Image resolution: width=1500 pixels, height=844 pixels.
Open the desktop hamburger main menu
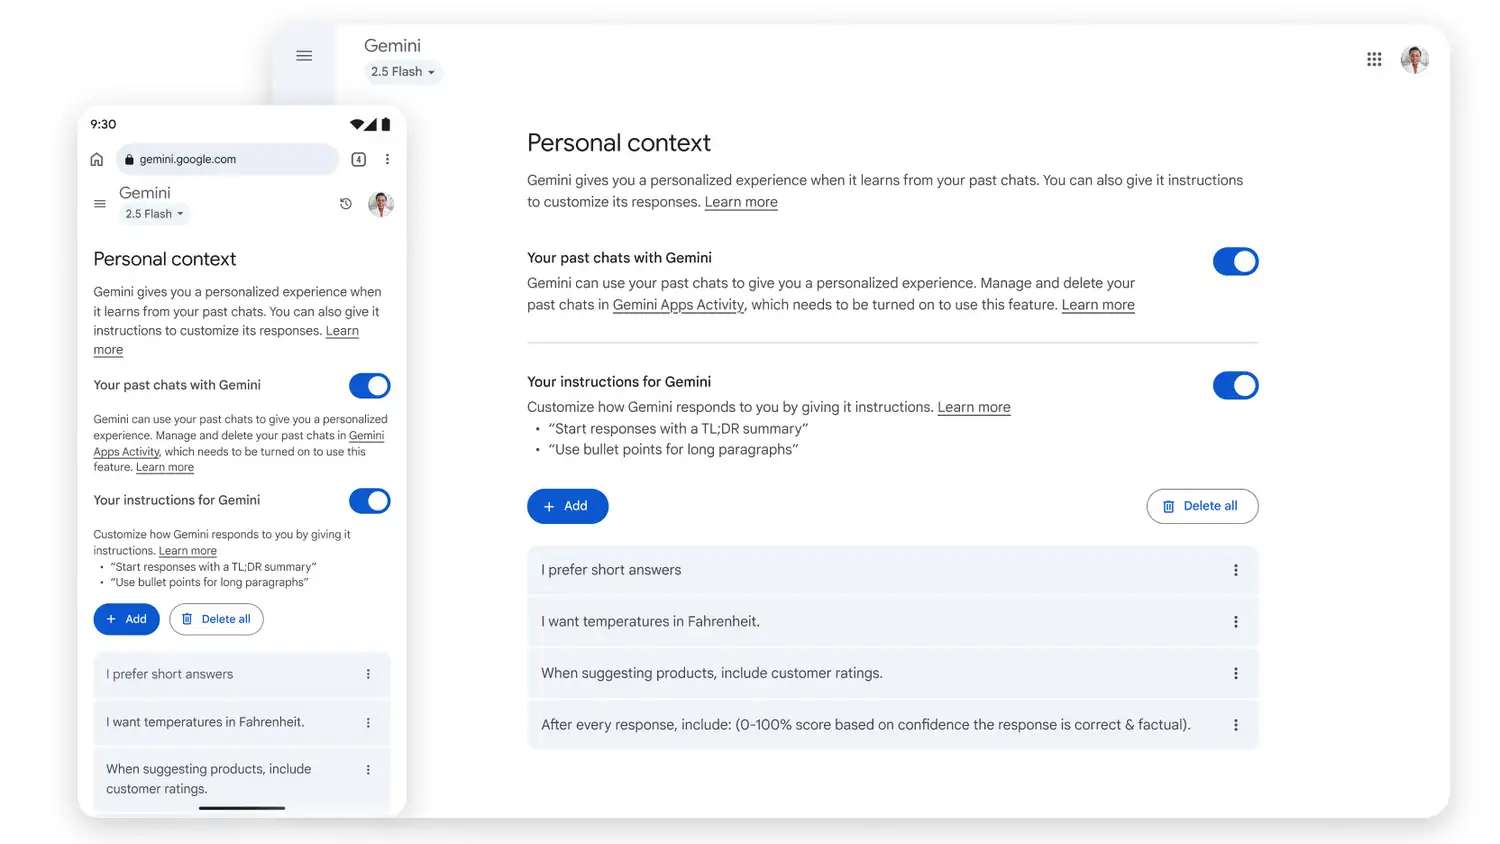point(304,56)
